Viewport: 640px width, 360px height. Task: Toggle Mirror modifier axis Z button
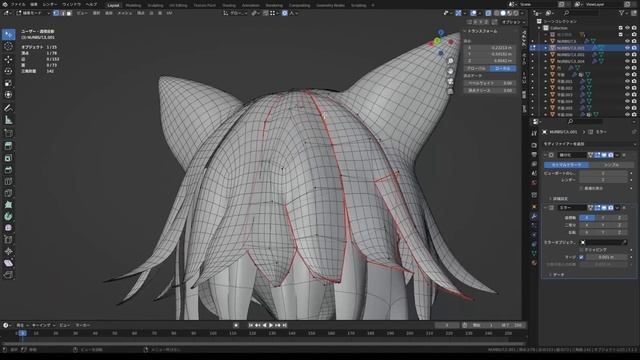click(x=619, y=218)
